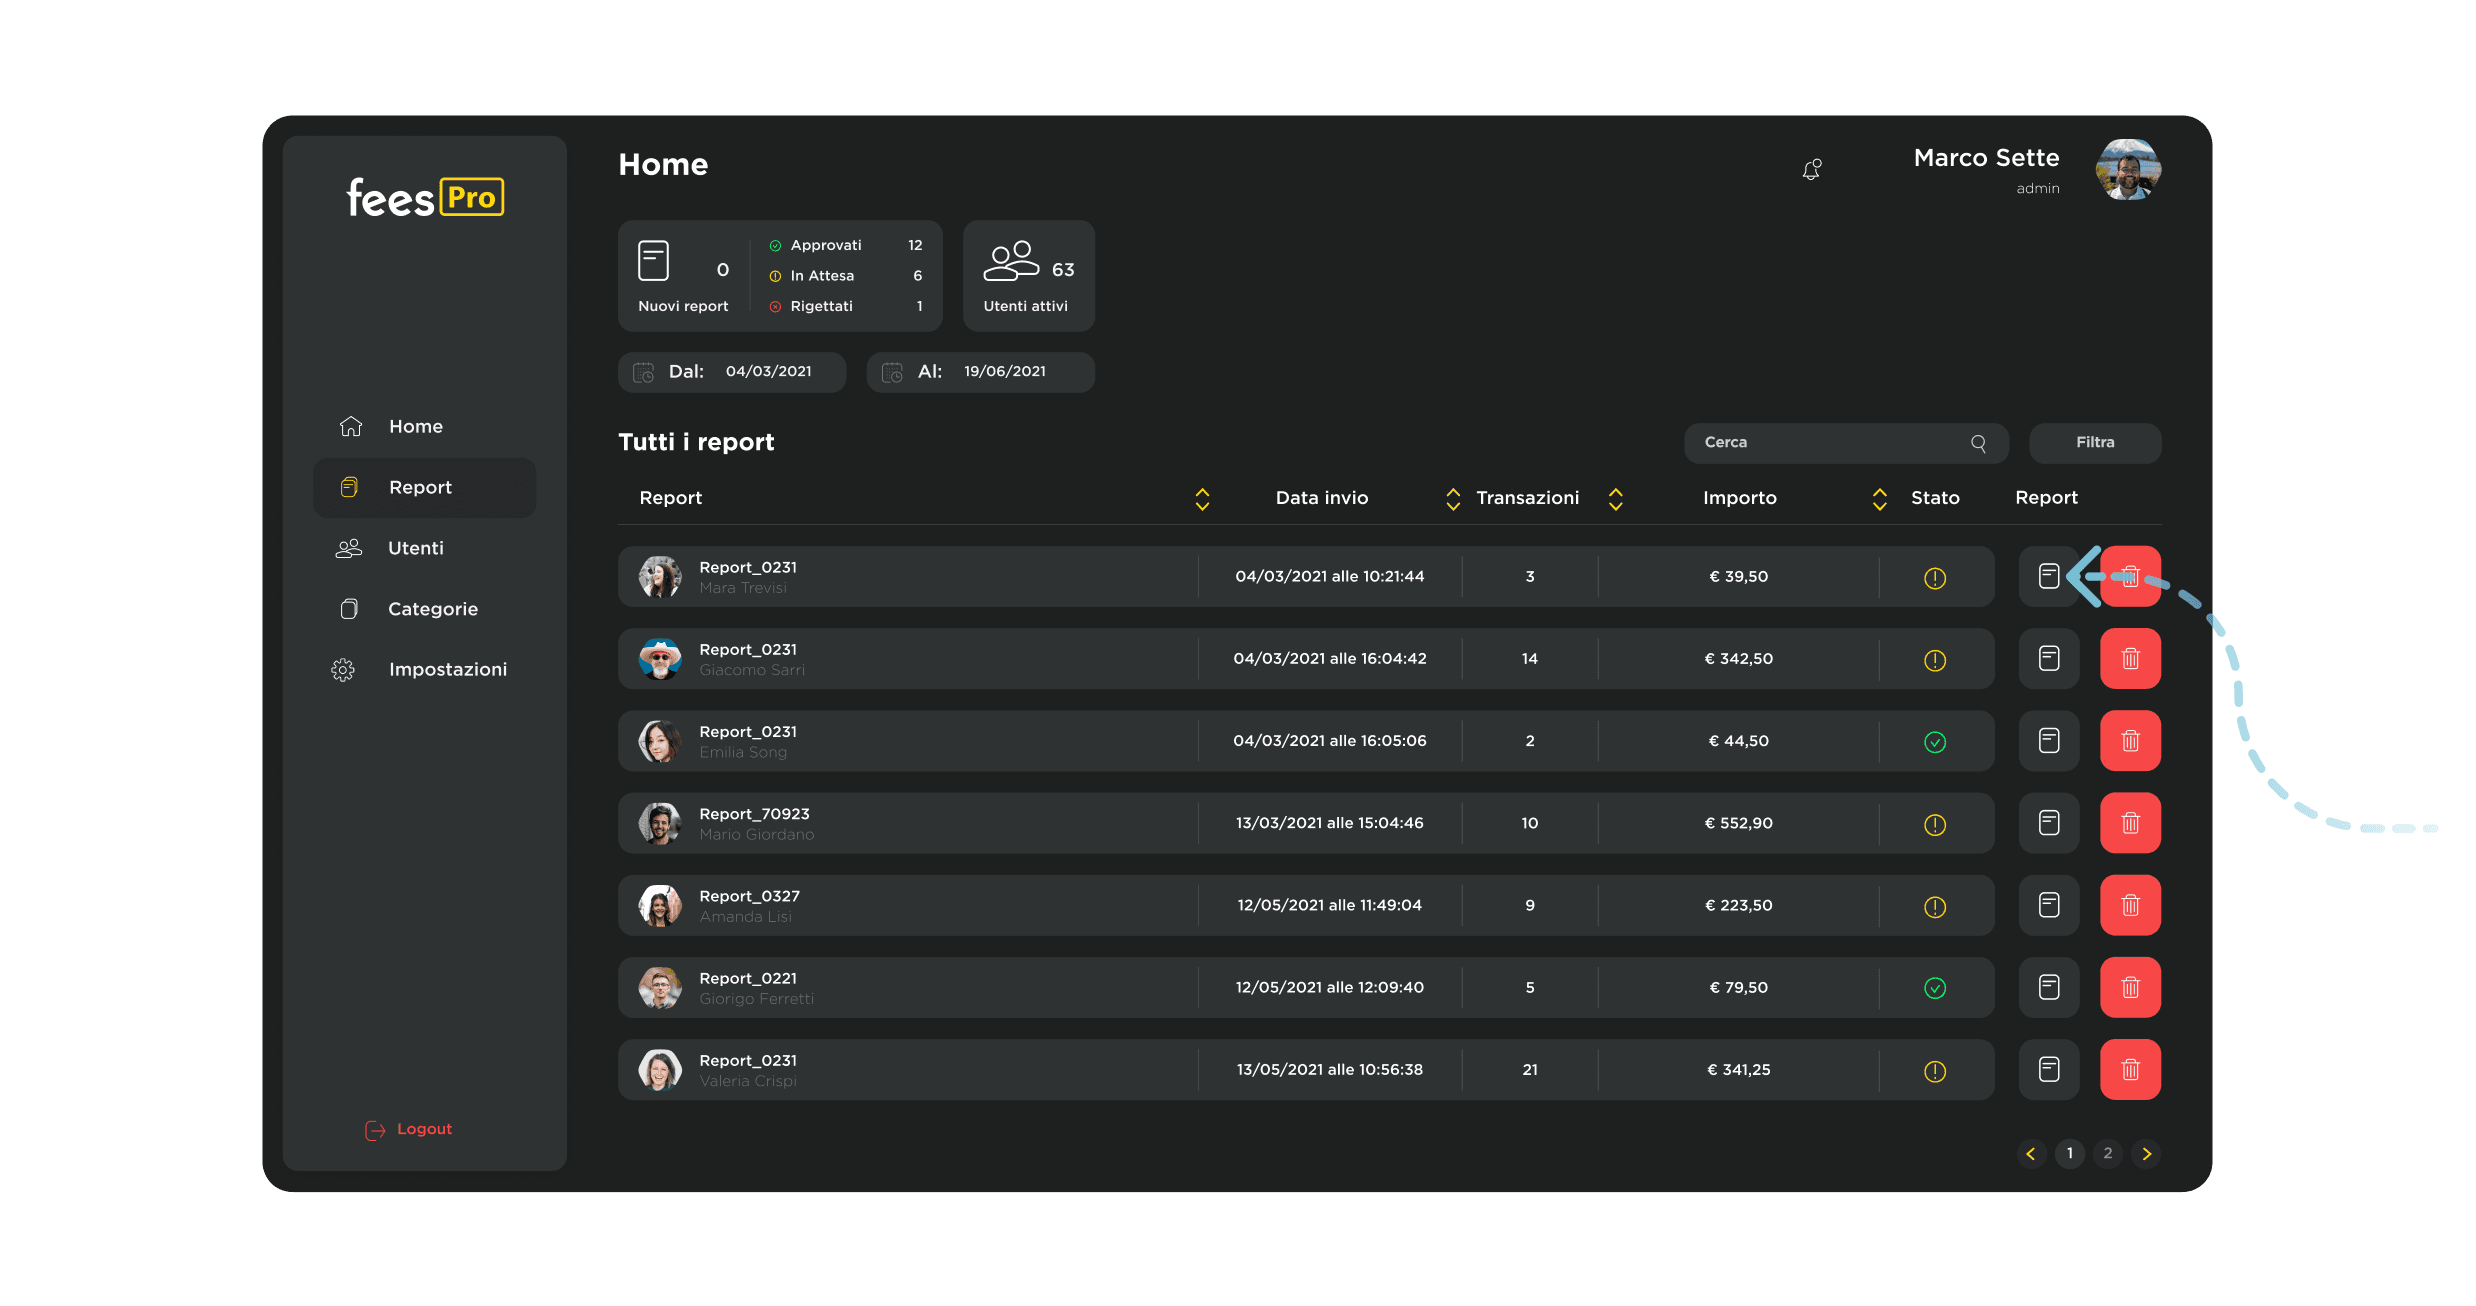Delete Giacomo Sarri's report
The height and width of the screenshot is (1306, 2476).
click(2130, 659)
